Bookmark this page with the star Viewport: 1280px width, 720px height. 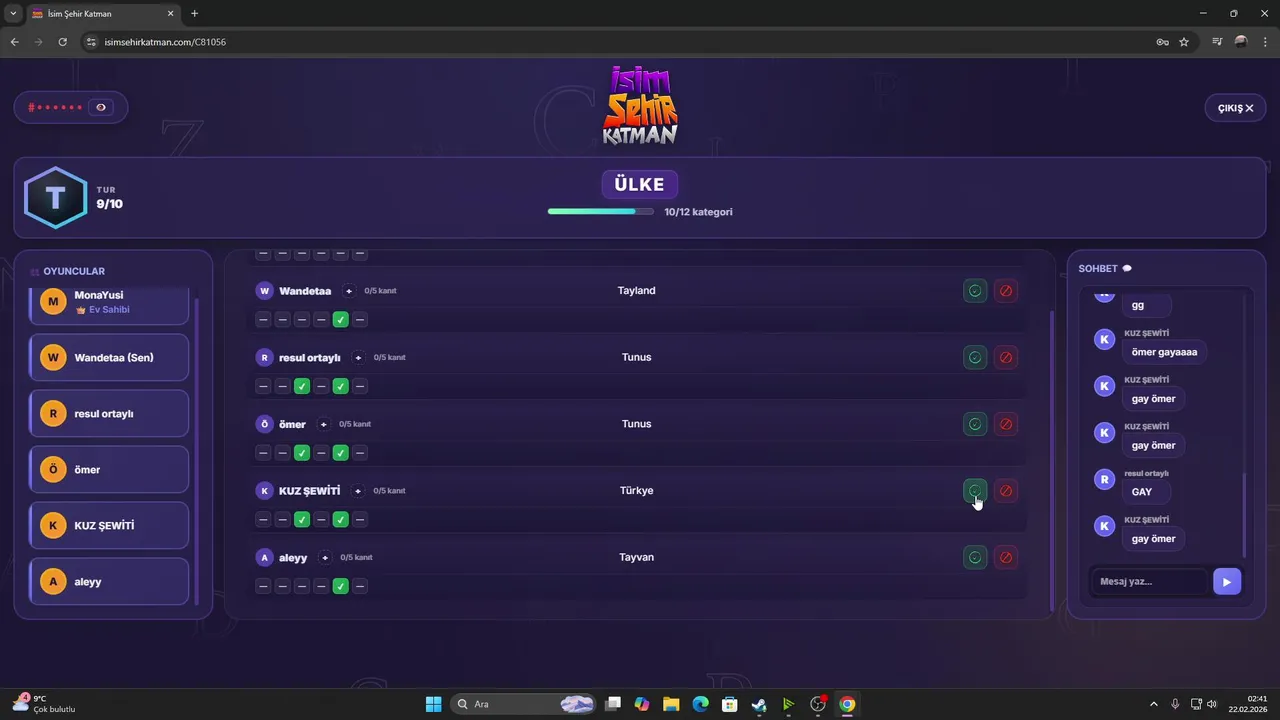pos(1184,42)
